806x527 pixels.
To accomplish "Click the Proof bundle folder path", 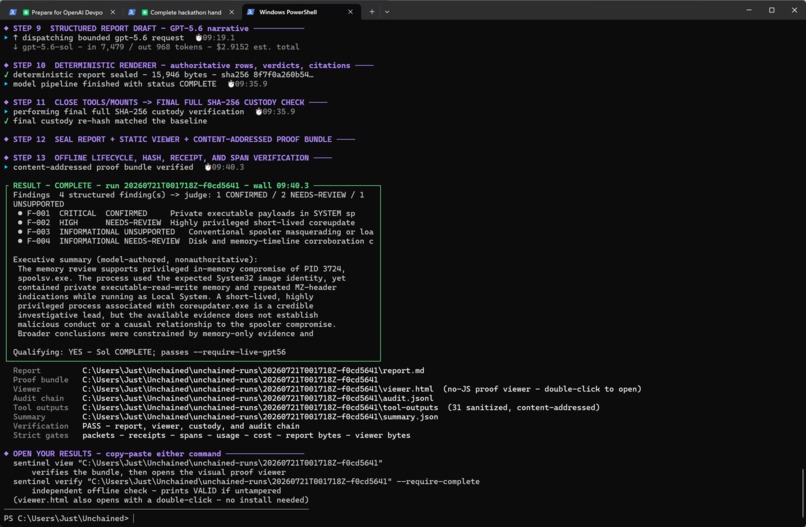I will click(x=230, y=380).
